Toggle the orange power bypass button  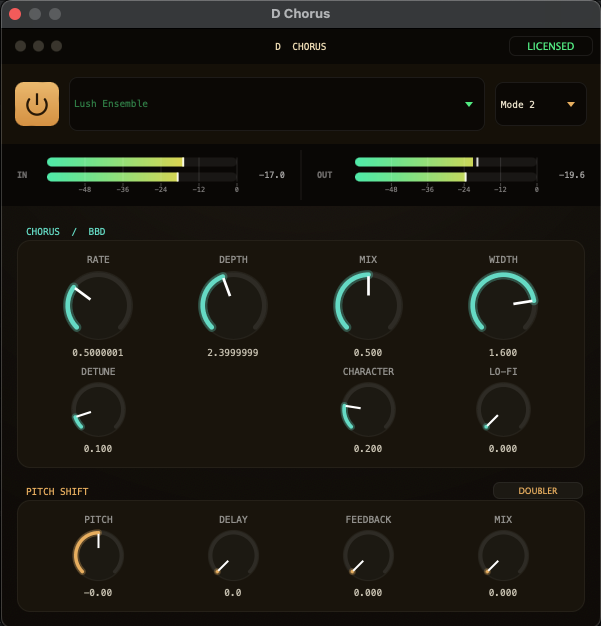click(x=37, y=104)
